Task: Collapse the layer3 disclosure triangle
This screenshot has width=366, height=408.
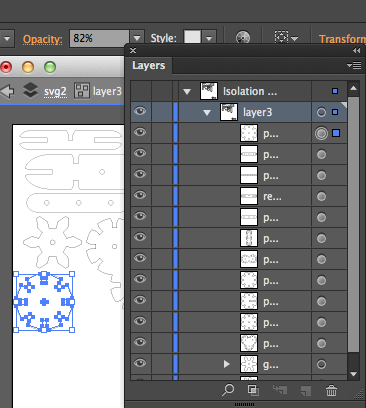Action: (207, 113)
